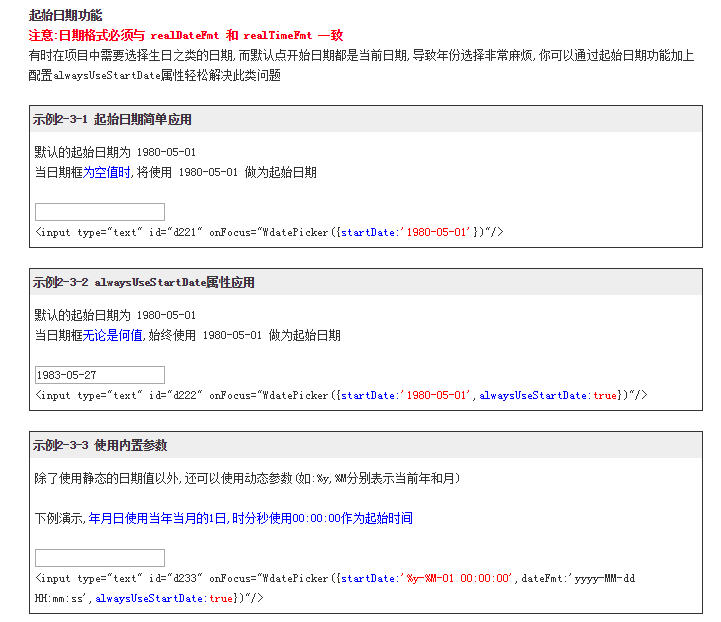Select the header 示例2-3-1 起始日期简单应用
This screenshot has width=721, height=622.
point(112,120)
